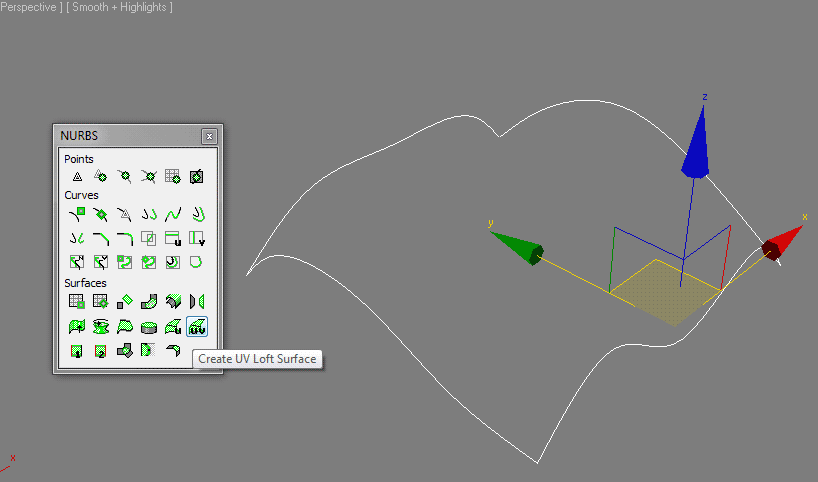Select the Surface Edge Curve tool

pos(197,262)
